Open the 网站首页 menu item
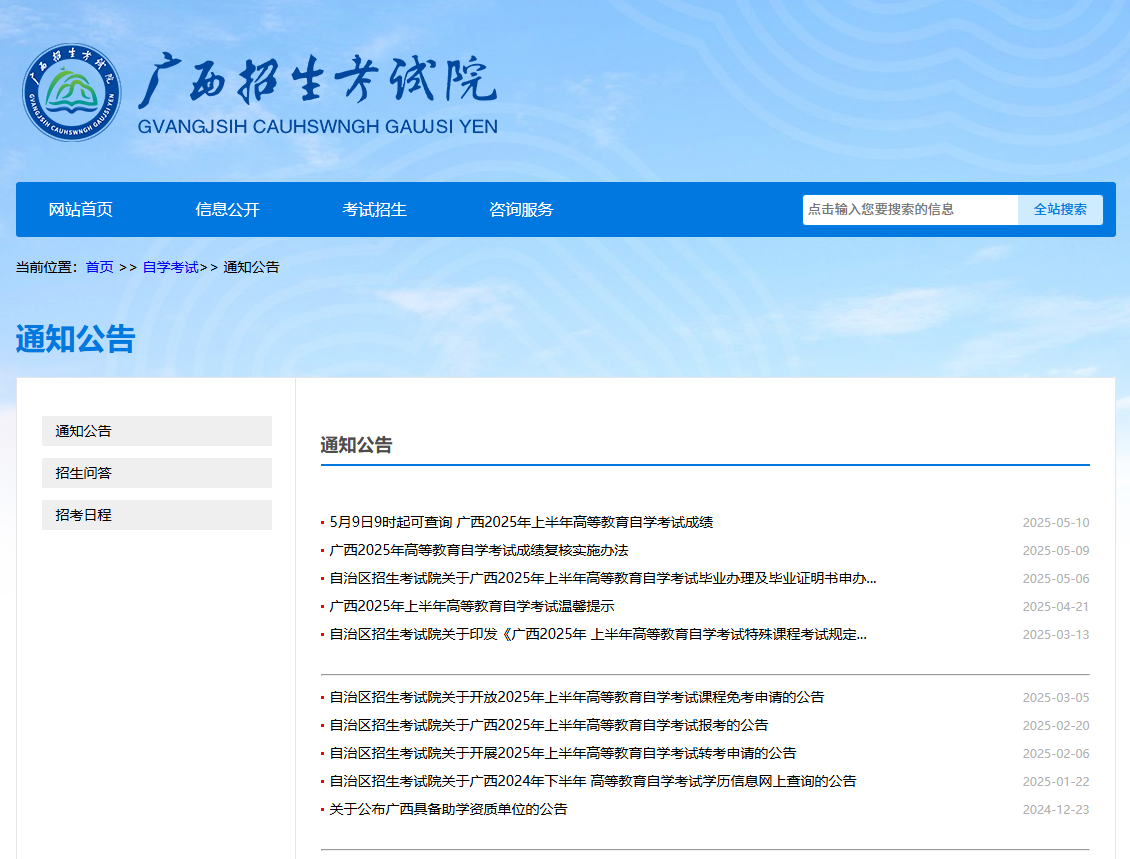This screenshot has height=859, width=1130. click(81, 210)
